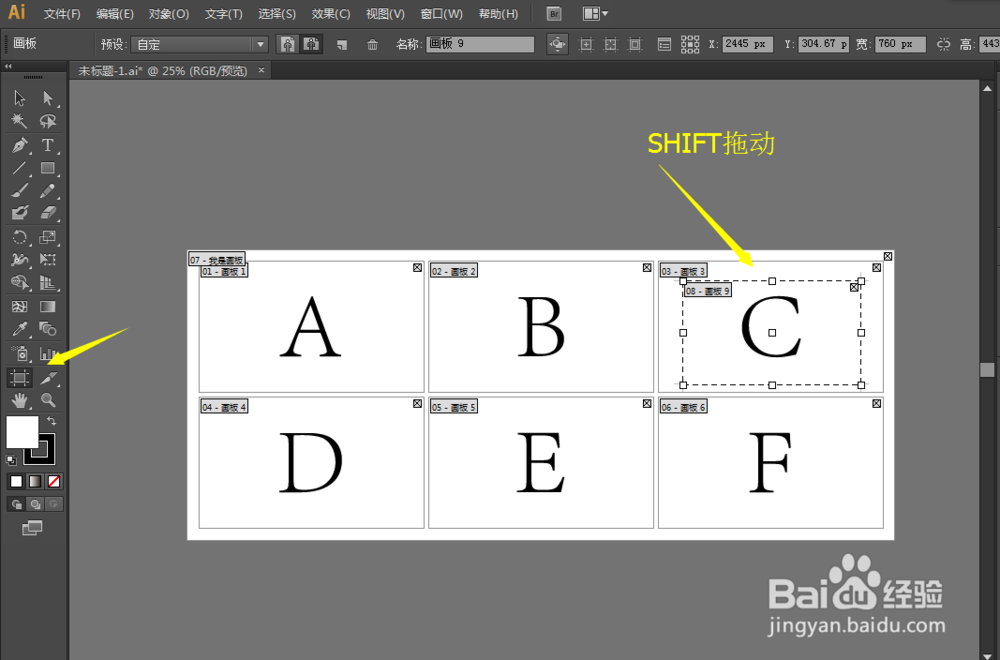Image resolution: width=1000 pixels, height=660 pixels.
Task: Select the Selection tool (black arrow)
Action: (x=19, y=98)
